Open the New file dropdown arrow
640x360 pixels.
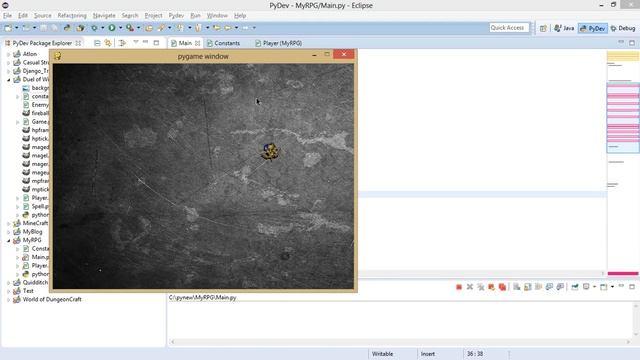point(16,28)
